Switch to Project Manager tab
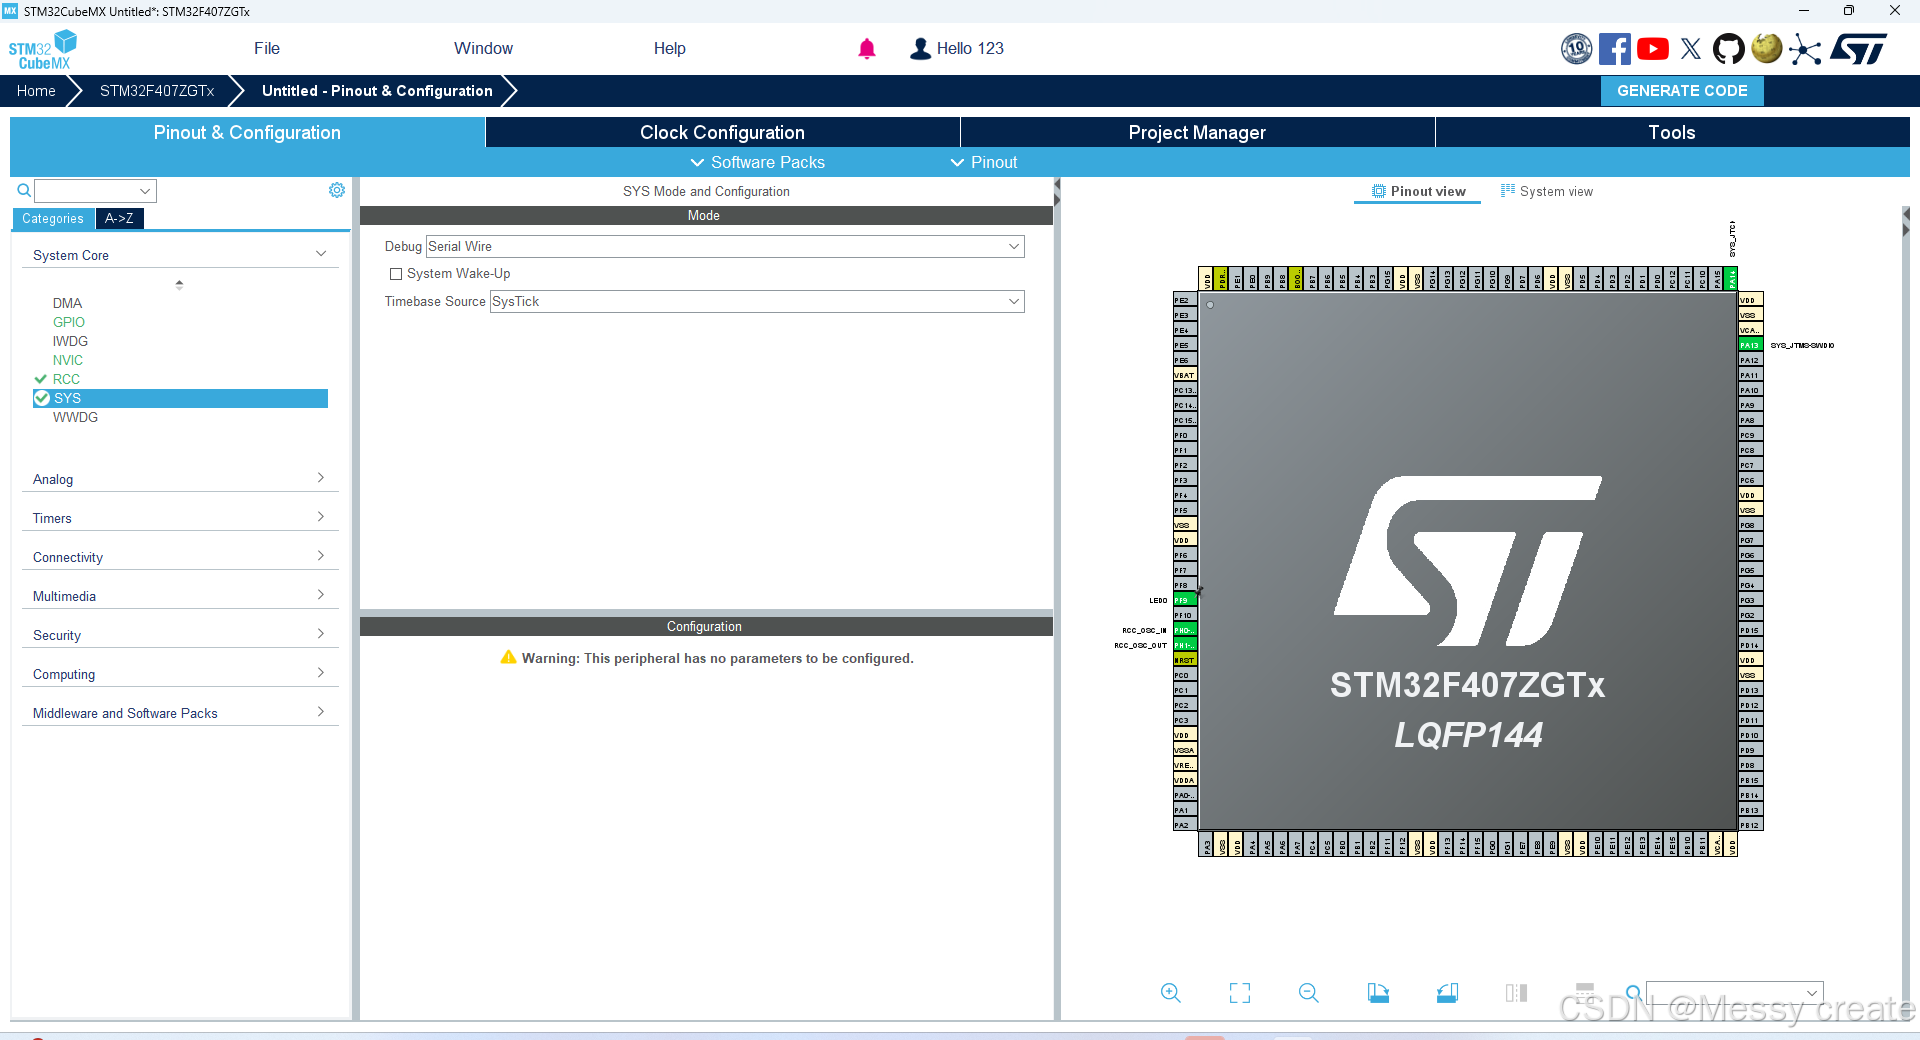This screenshot has height=1040, width=1920. tap(1197, 132)
